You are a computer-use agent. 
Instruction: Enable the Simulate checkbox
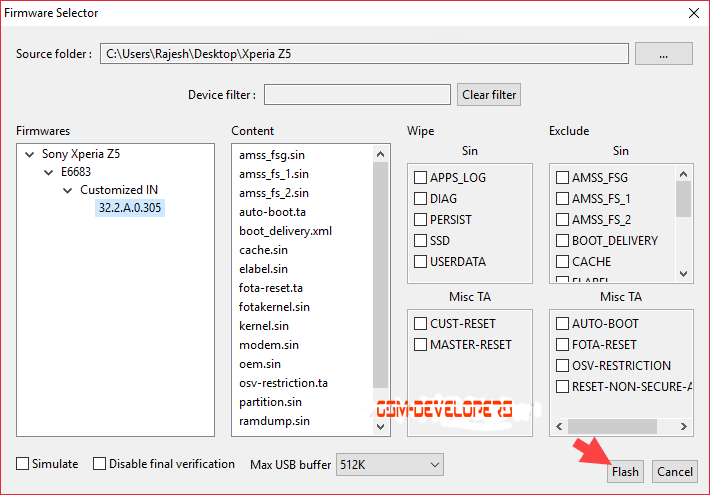pyautogui.click(x=22, y=463)
